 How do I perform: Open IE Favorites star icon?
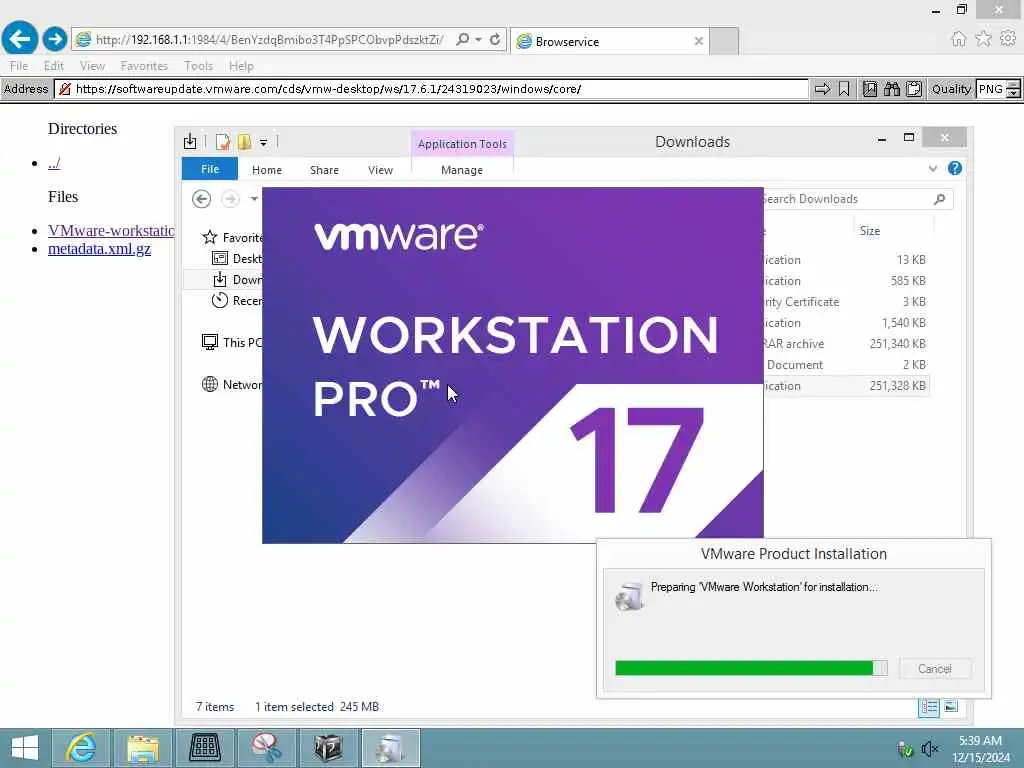(983, 39)
